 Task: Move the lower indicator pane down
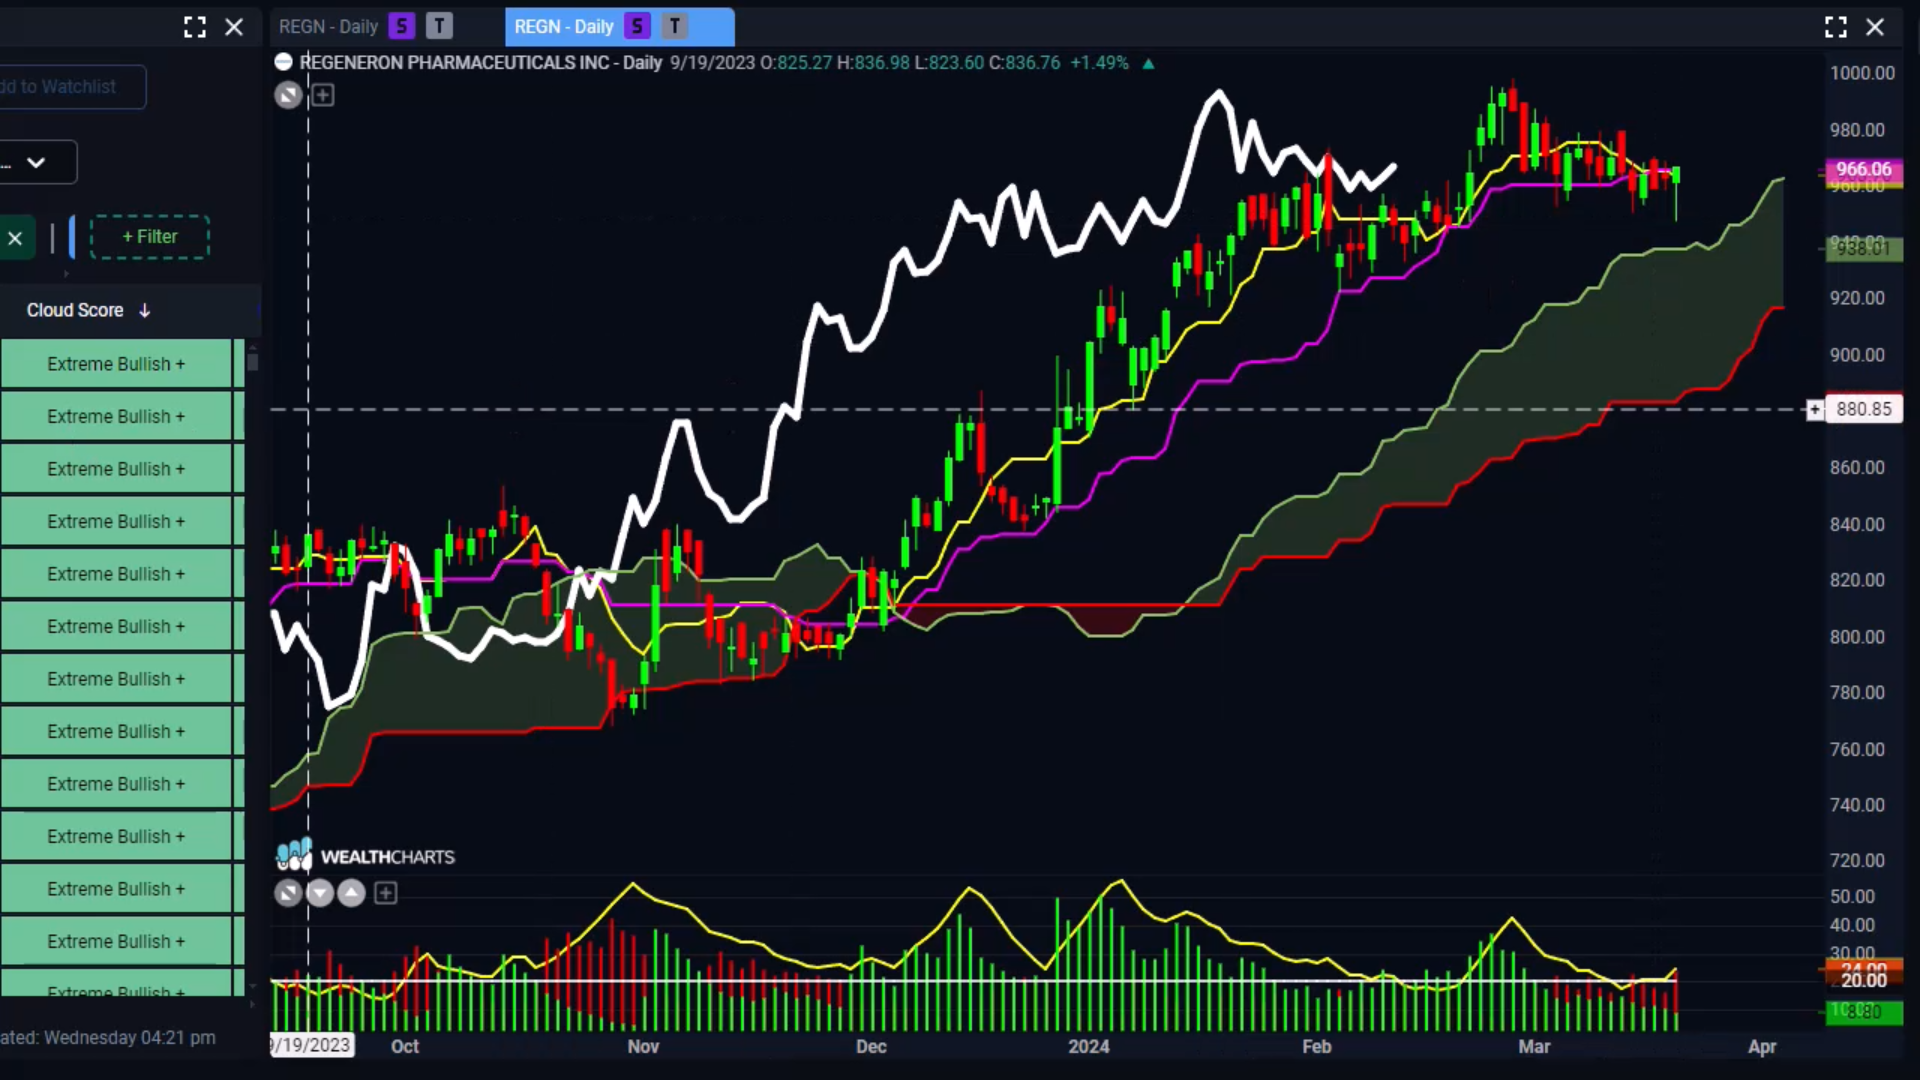(x=320, y=892)
